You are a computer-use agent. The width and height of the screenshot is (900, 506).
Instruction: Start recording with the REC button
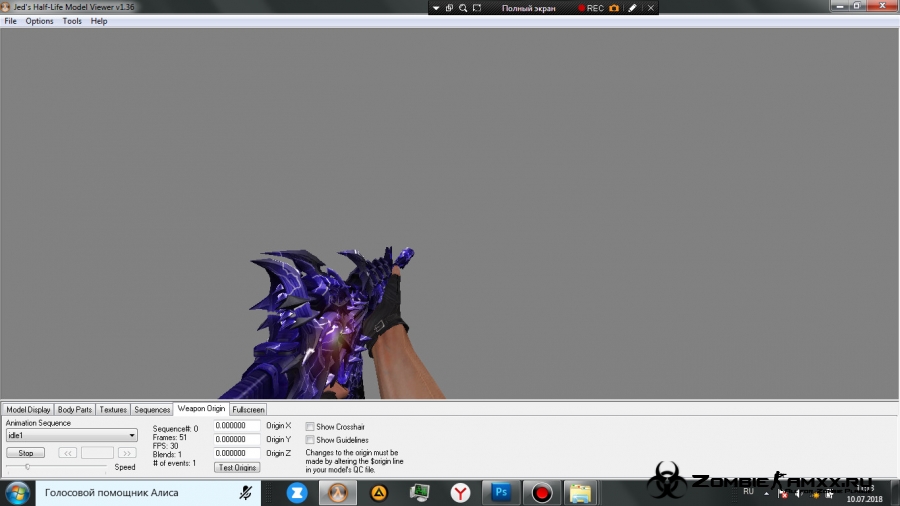pos(591,8)
